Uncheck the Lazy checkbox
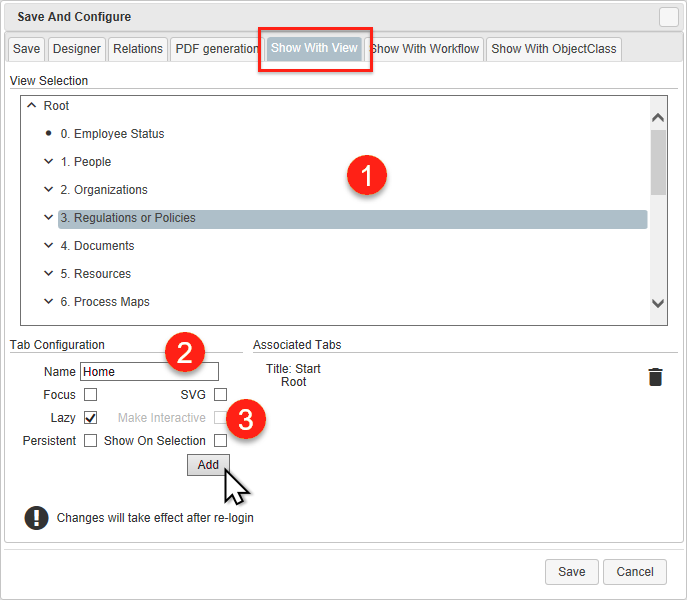This screenshot has height=600, width=687. pos(91,418)
